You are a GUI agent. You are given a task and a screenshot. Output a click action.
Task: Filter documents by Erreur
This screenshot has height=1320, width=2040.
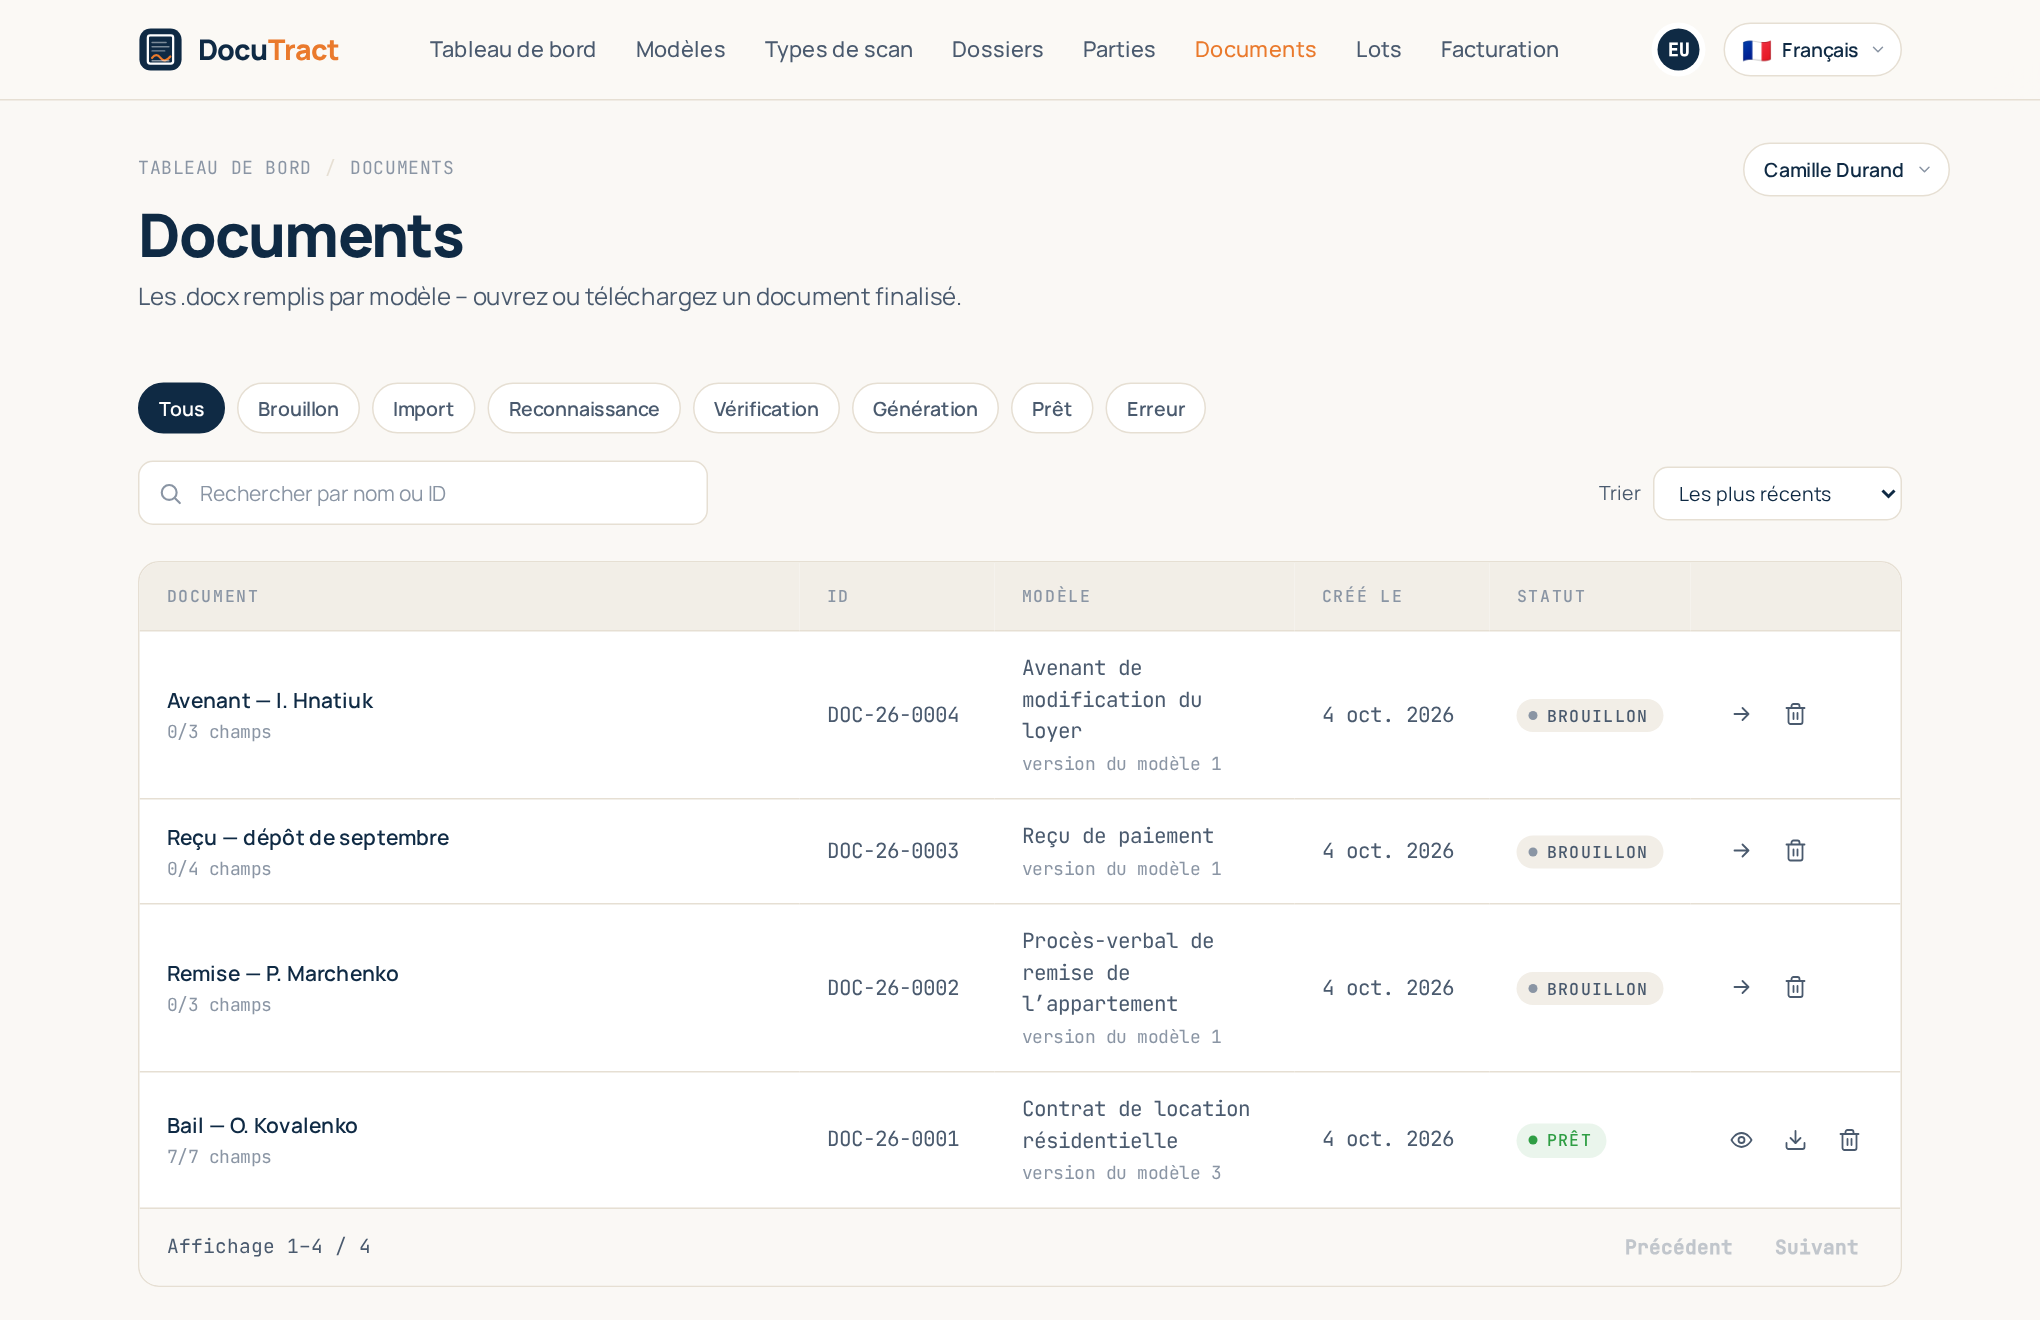[x=1155, y=408]
